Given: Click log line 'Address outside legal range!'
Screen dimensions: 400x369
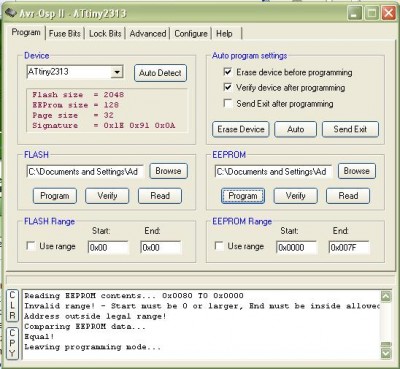Looking at the screenshot, I should 95,316.
